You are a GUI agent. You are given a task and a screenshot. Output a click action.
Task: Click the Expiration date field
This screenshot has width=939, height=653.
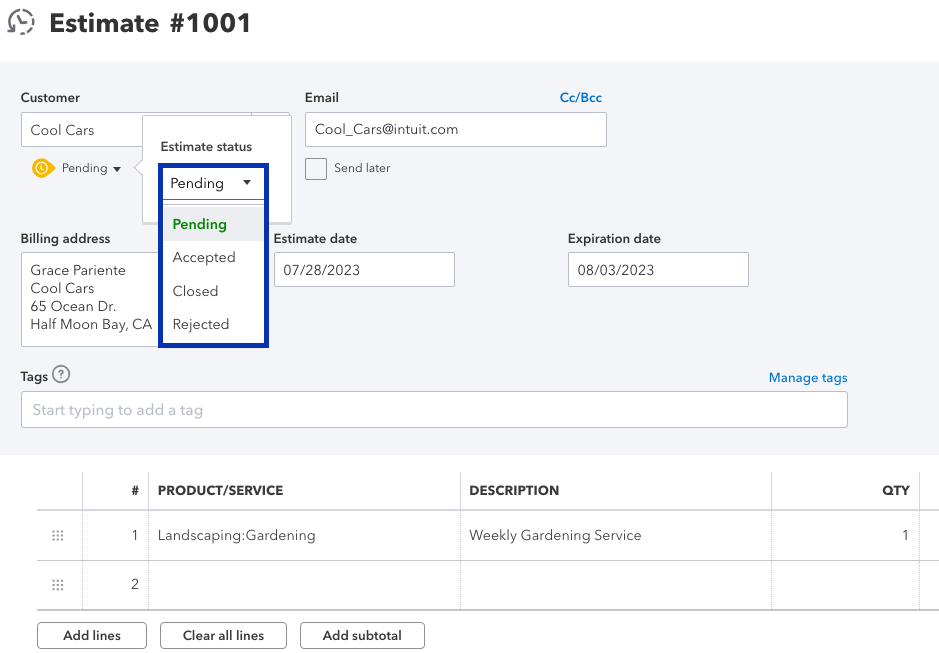[x=658, y=270]
